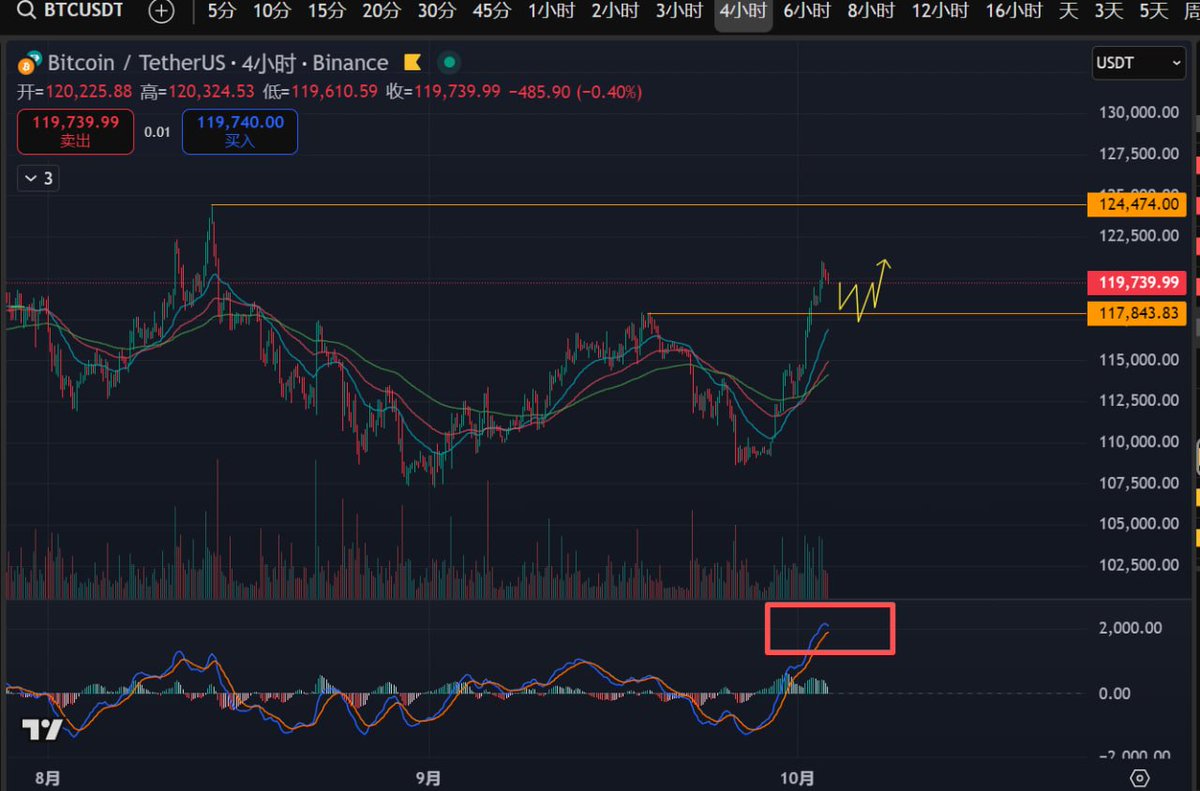Click the 107,500.00 price axis label

1137,482
